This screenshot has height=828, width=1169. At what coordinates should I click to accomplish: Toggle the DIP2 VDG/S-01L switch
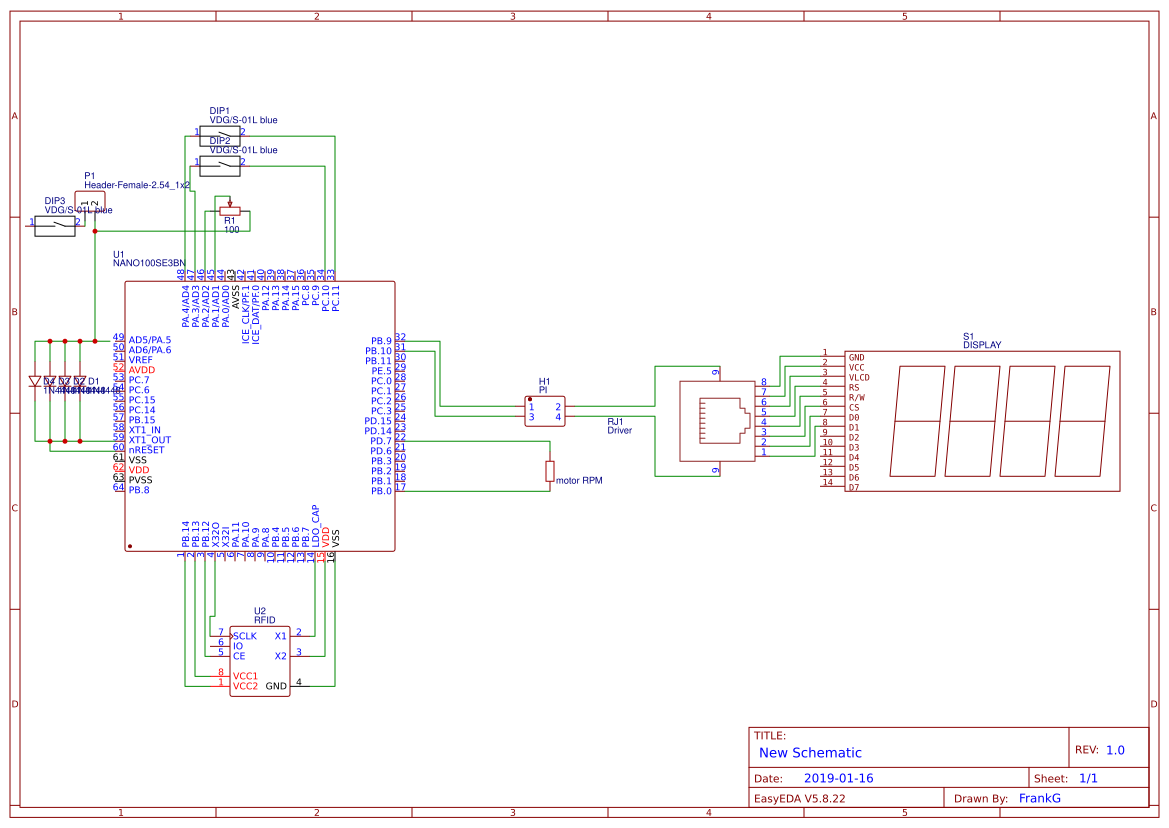pyautogui.click(x=220, y=164)
